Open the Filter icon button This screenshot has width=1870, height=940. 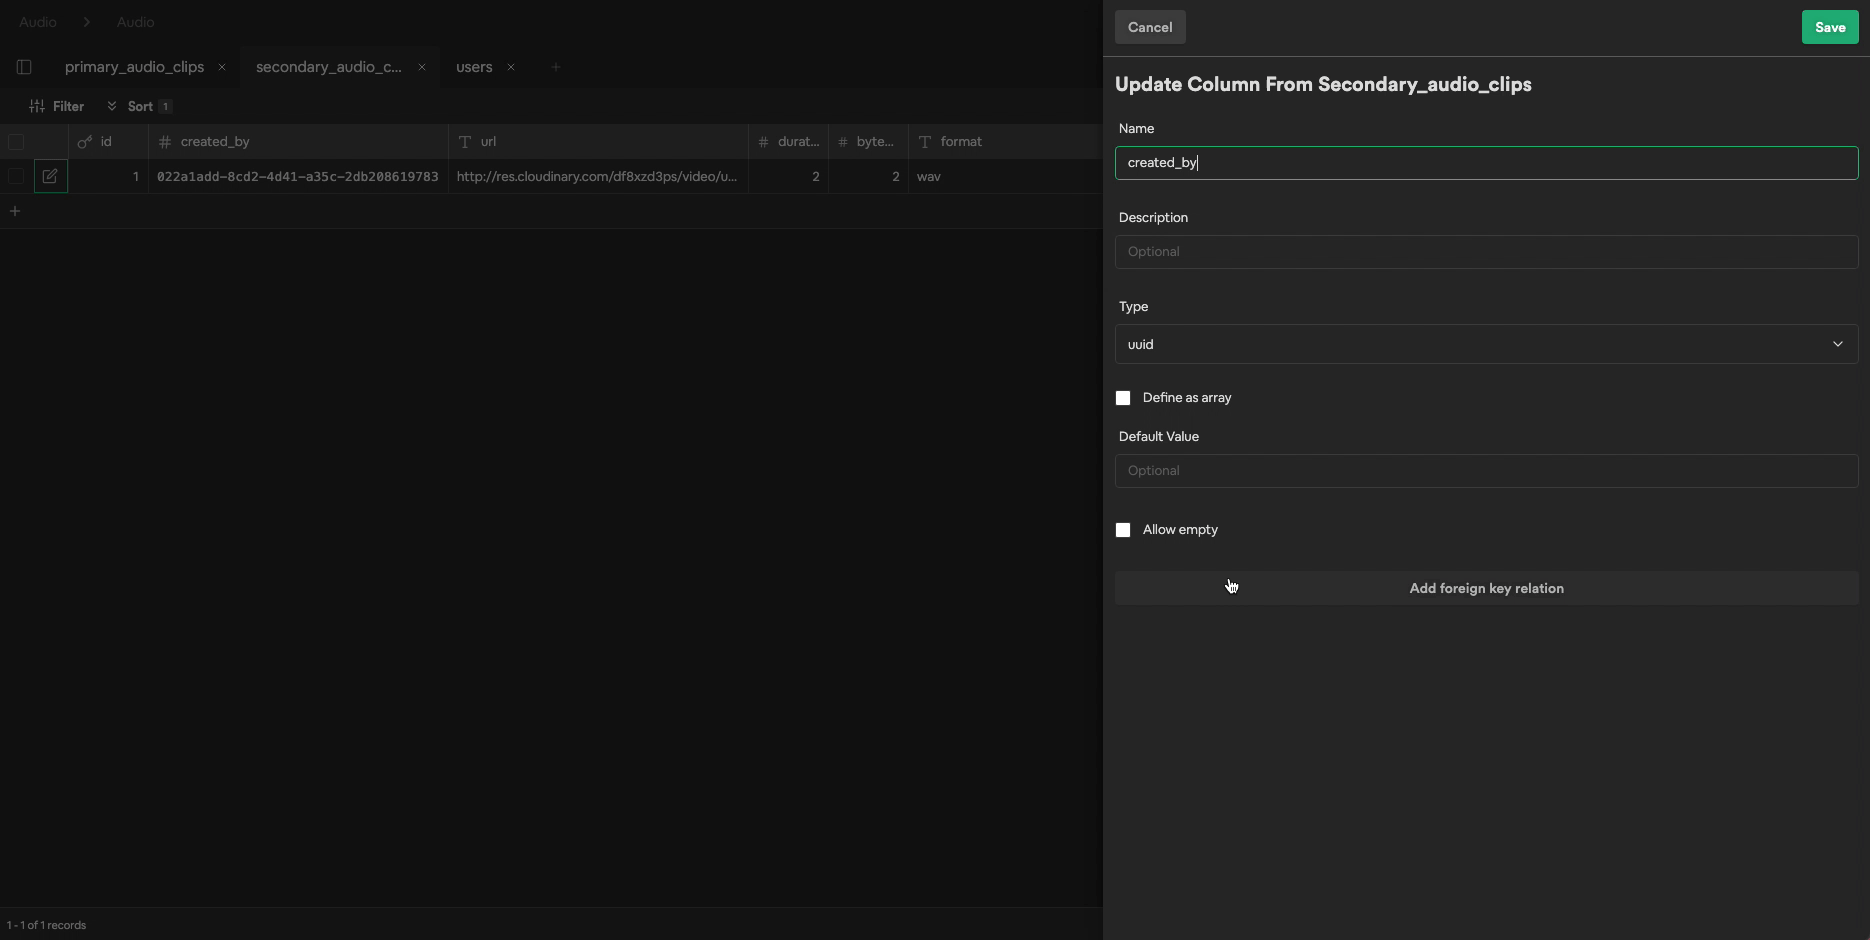57,106
